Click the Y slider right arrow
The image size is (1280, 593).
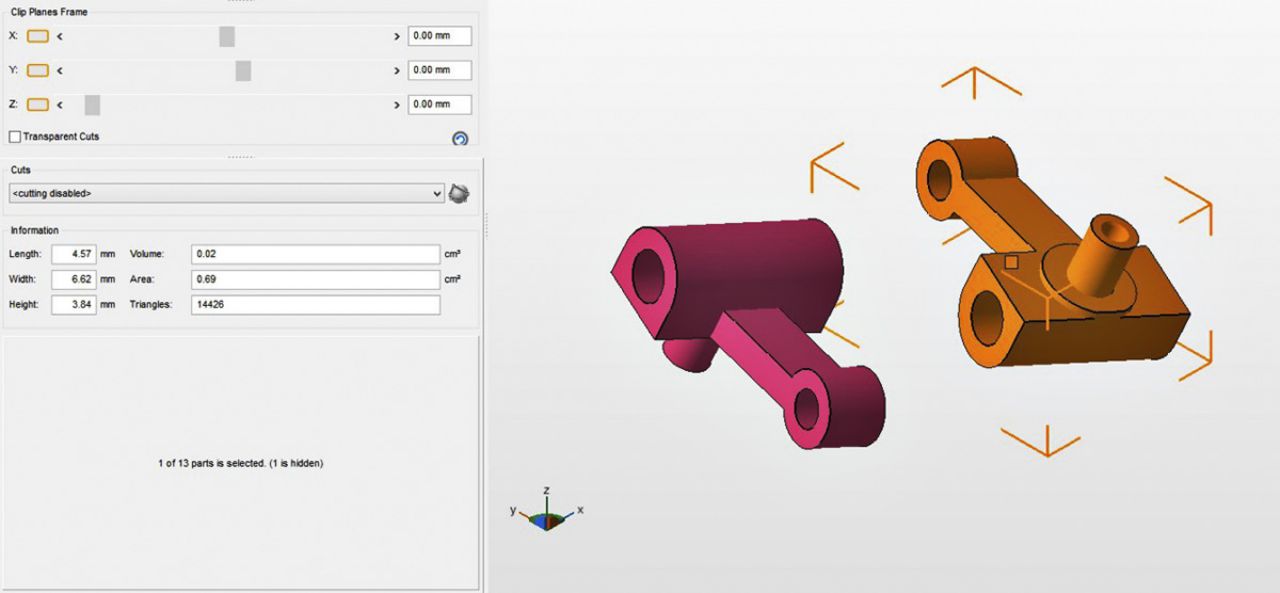click(x=397, y=70)
